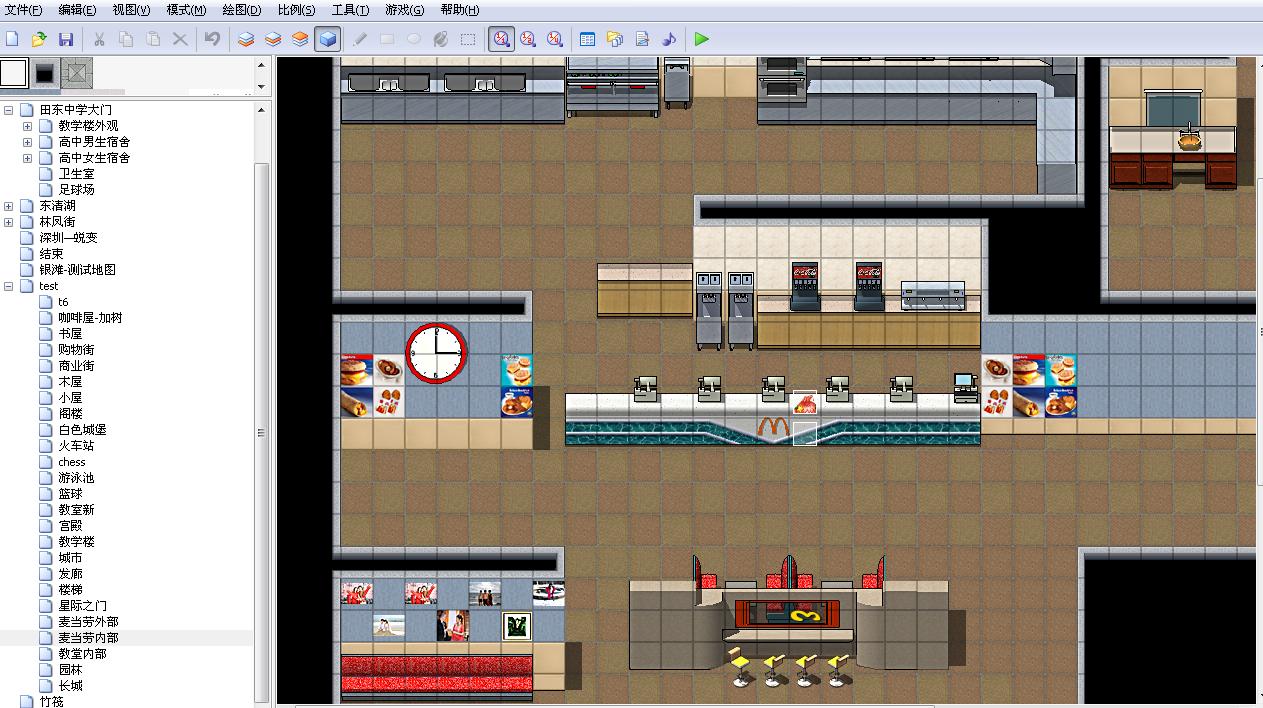Switch to Layer 2 editing mode
Screen dimensions: 1263x708
point(273,39)
